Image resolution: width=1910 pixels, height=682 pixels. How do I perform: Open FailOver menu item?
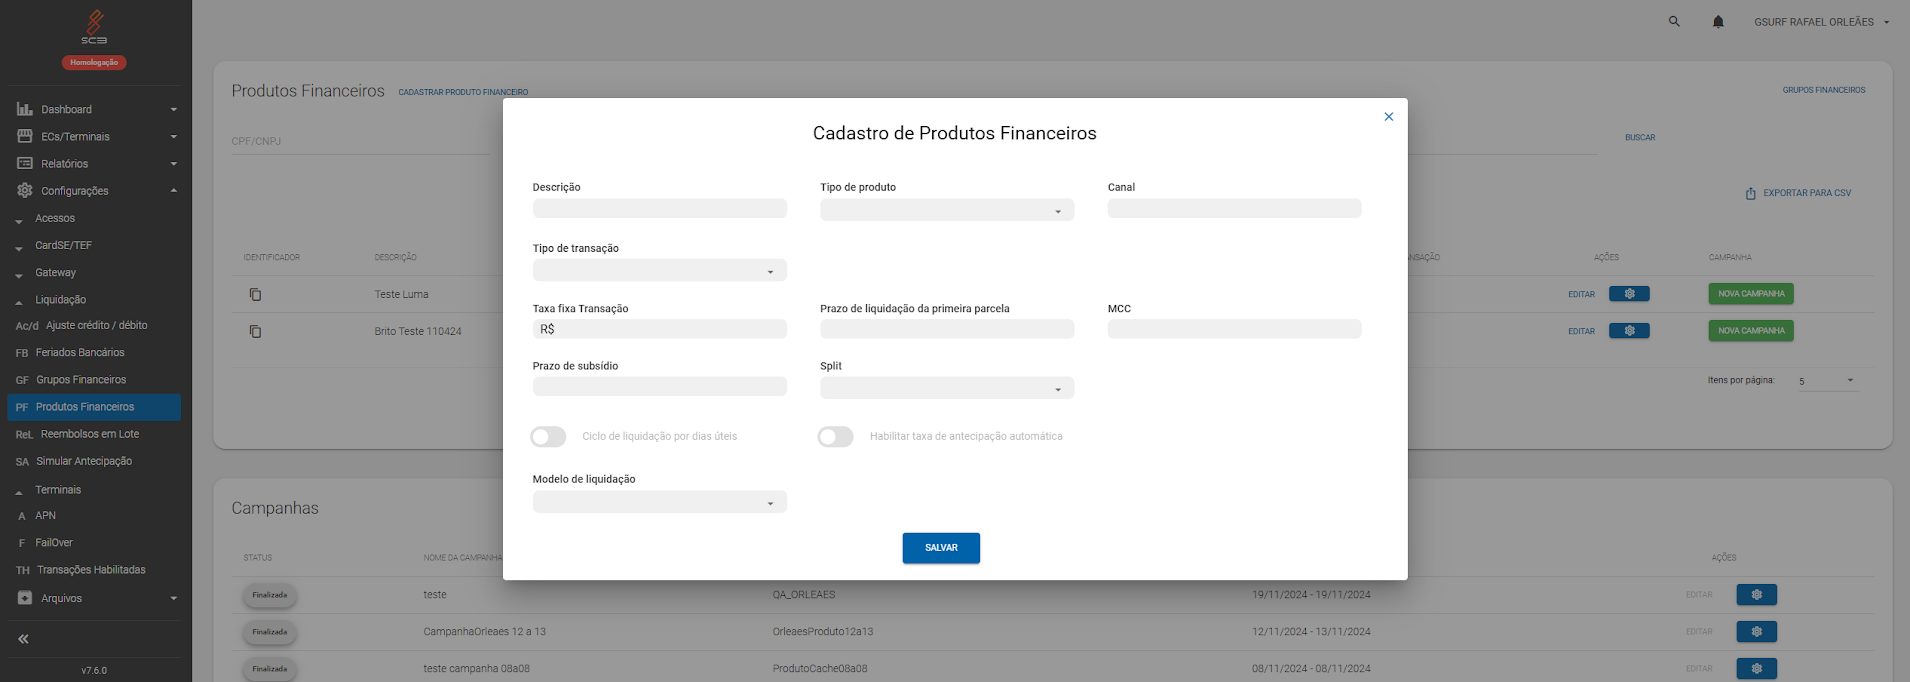click(94, 543)
